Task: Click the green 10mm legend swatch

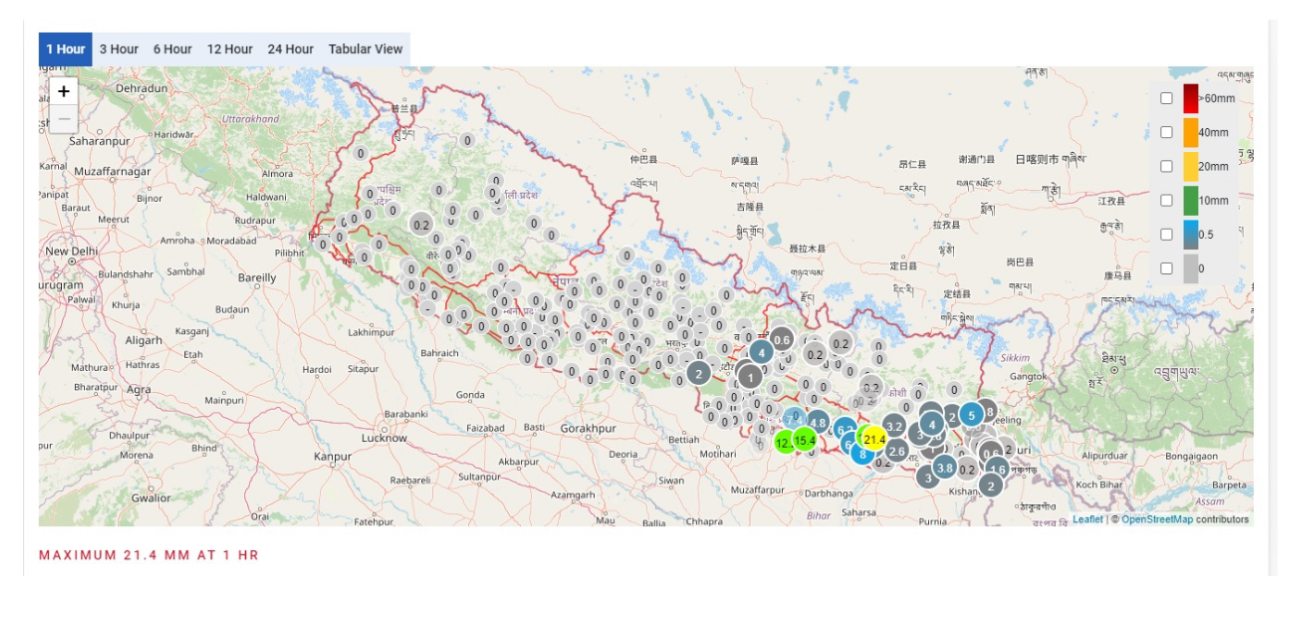Action: coord(1190,200)
